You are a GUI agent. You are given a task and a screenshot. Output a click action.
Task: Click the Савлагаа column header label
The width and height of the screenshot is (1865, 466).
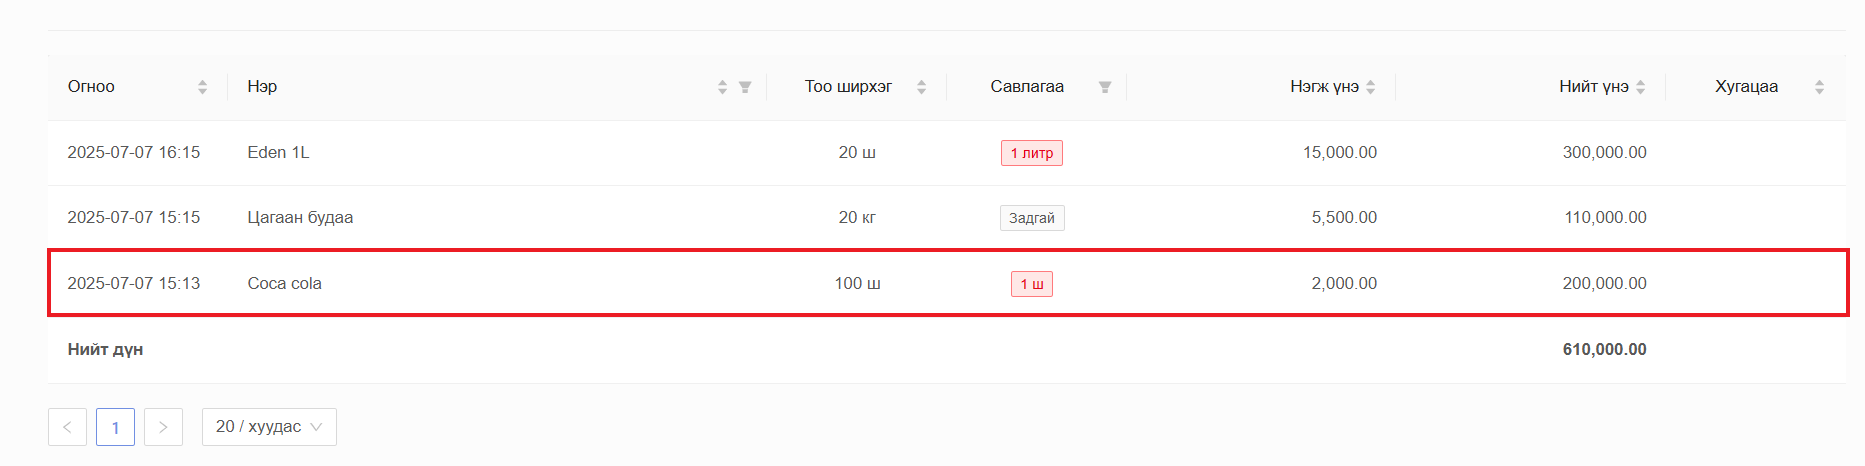point(1027,87)
